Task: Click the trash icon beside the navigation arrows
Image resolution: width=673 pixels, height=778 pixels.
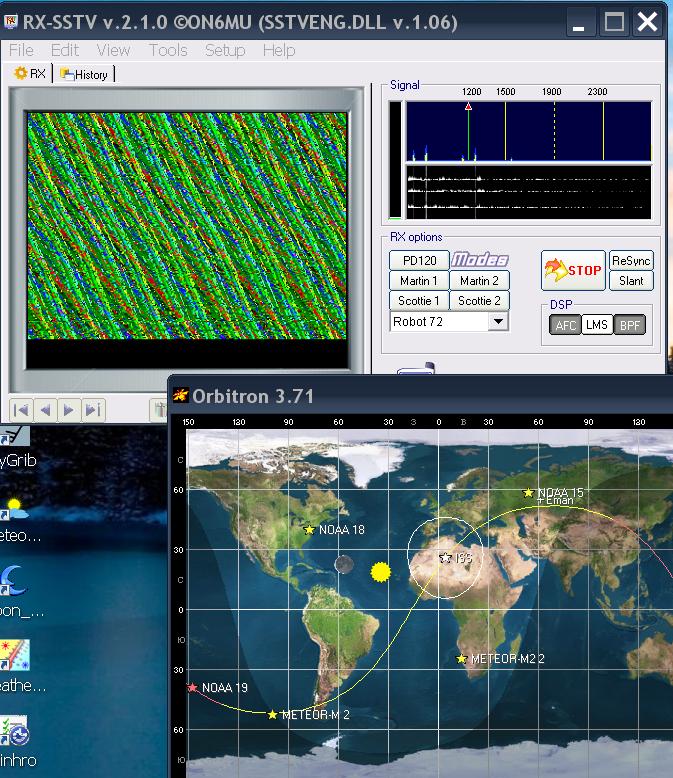Action: (158, 410)
